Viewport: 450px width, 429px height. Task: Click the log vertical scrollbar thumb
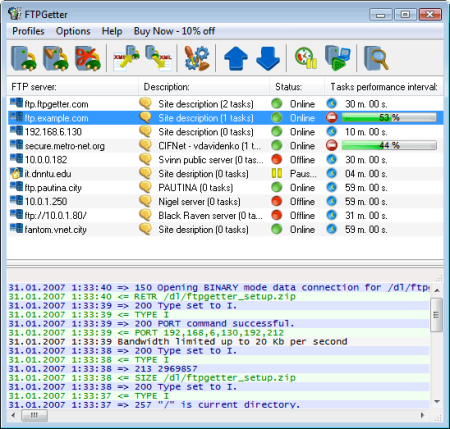(436, 315)
